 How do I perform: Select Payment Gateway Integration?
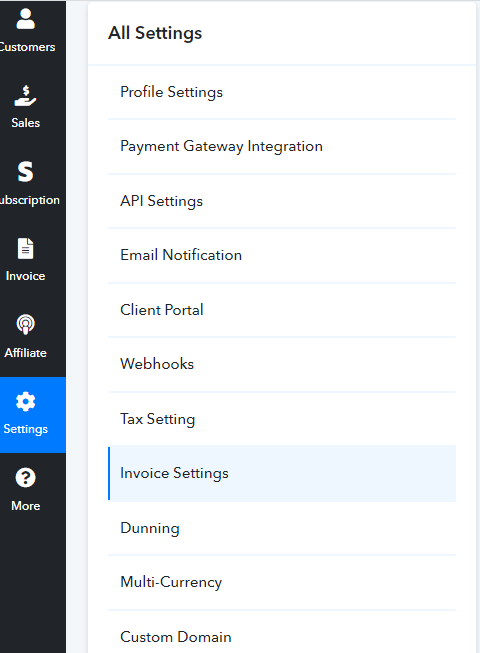[282, 147]
